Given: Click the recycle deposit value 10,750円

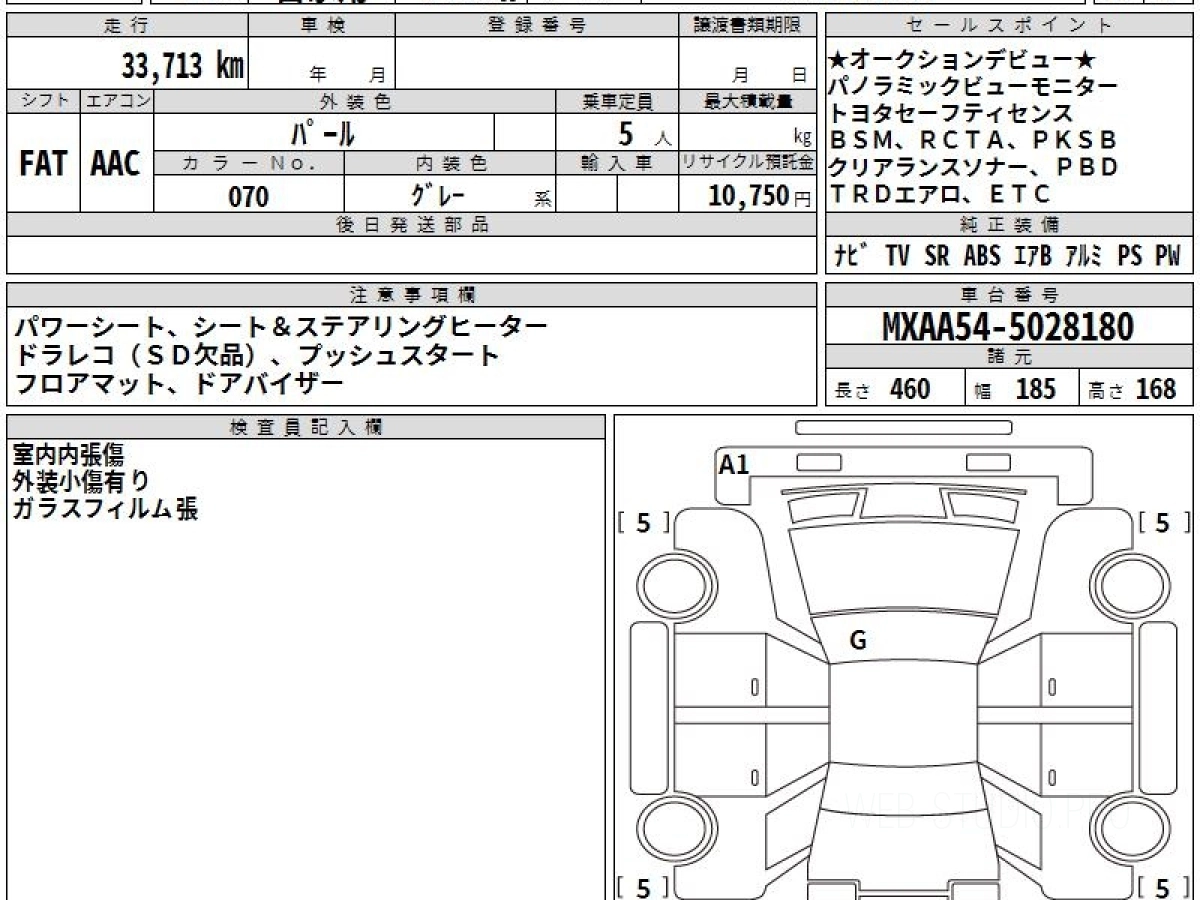Looking at the screenshot, I should click(x=760, y=196).
